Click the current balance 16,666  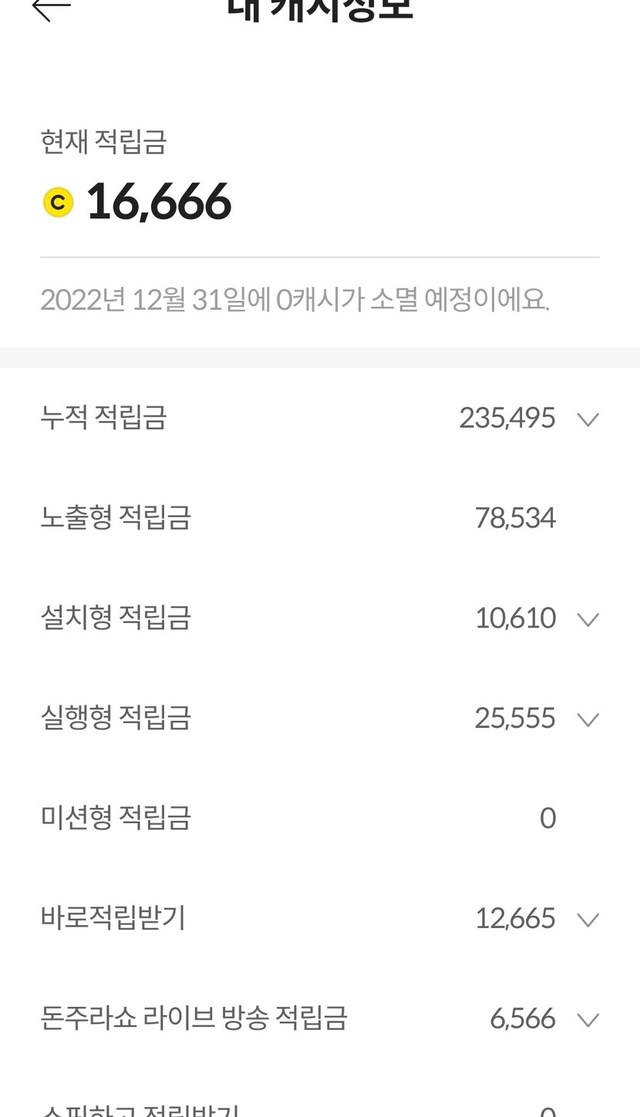159,202
